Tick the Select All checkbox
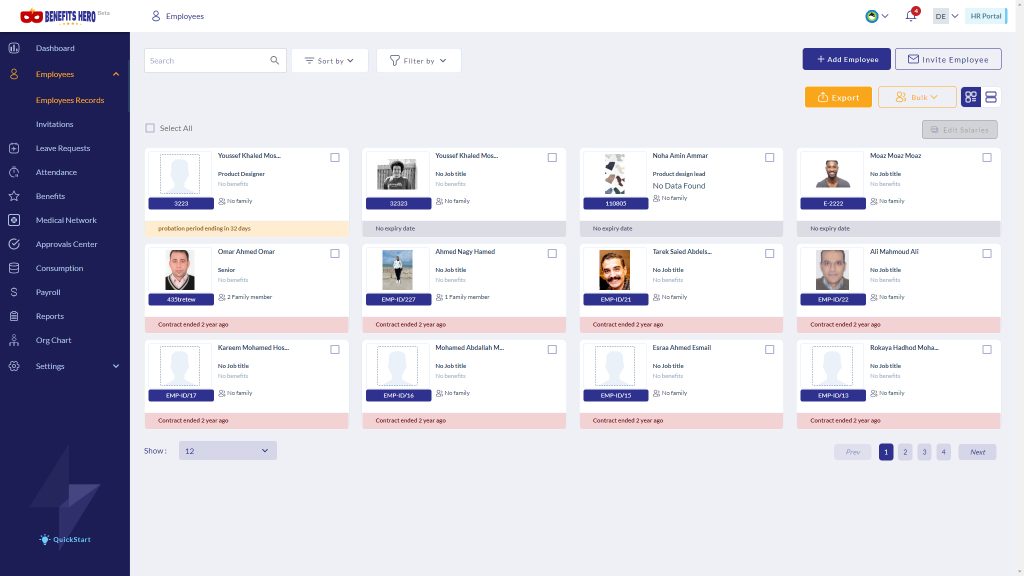Screen dimensions: 1024x576 pos(150,128)
